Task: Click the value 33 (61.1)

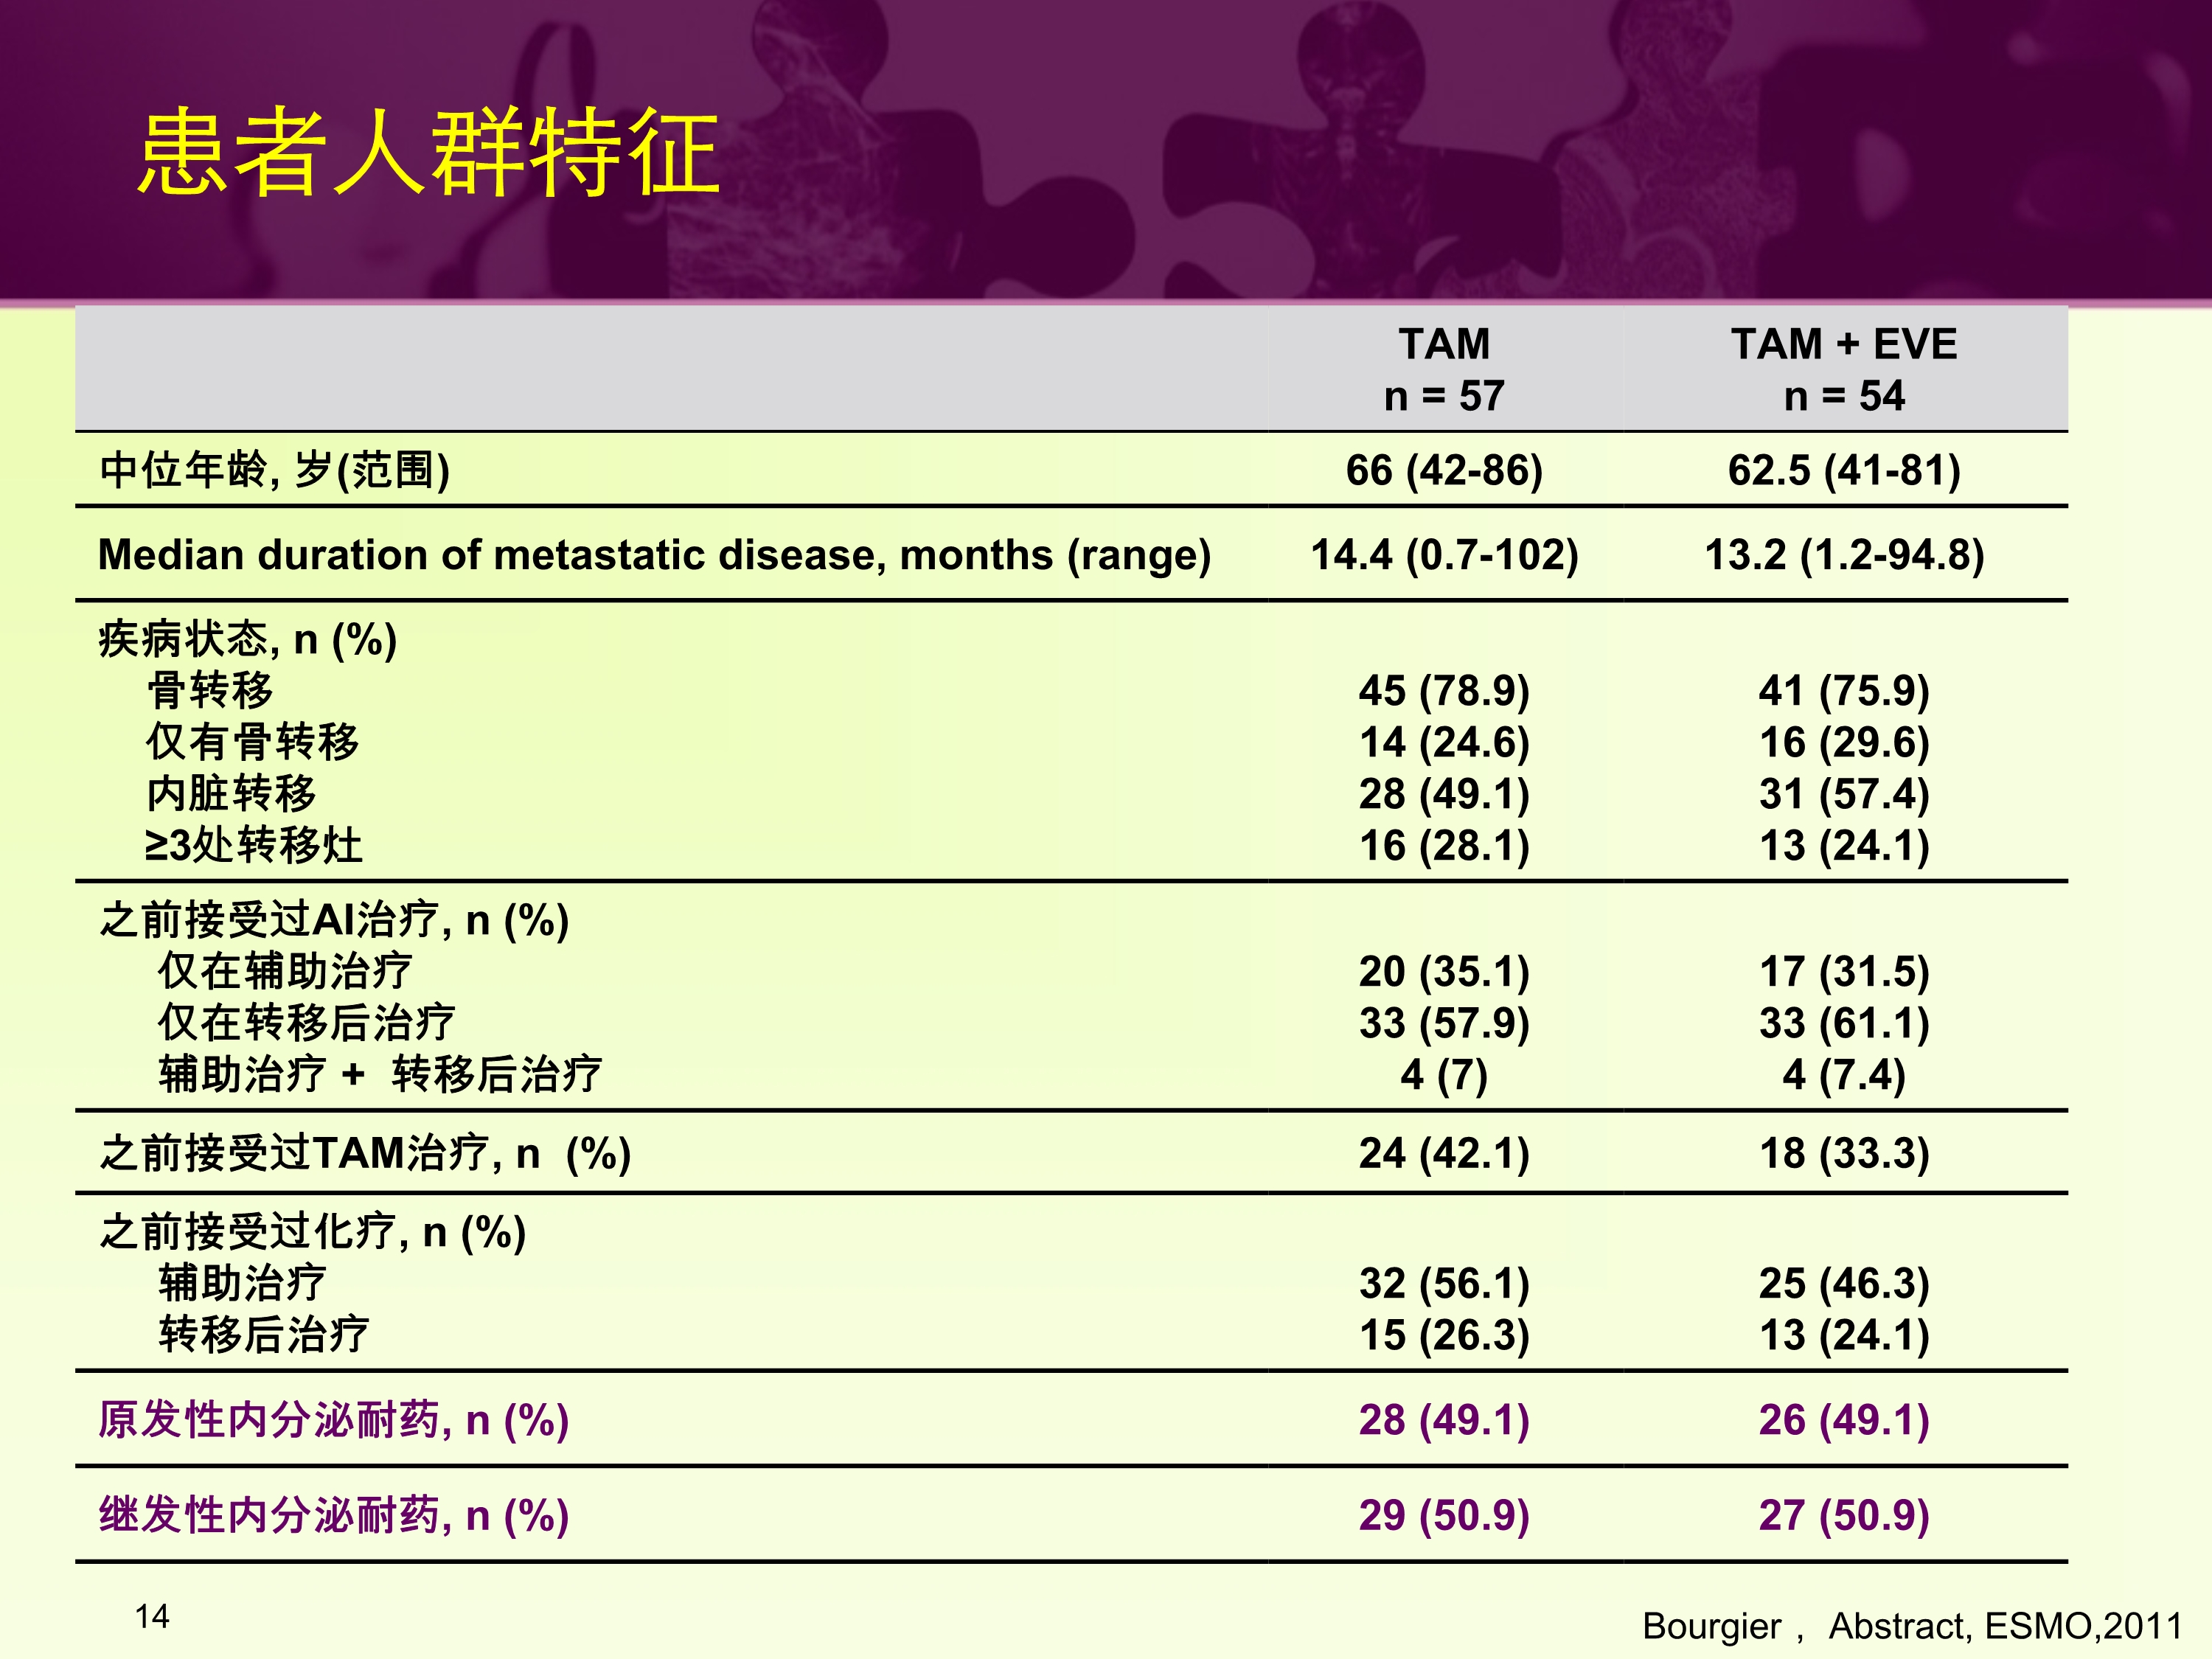Action: click(x=1844, y=1024)
